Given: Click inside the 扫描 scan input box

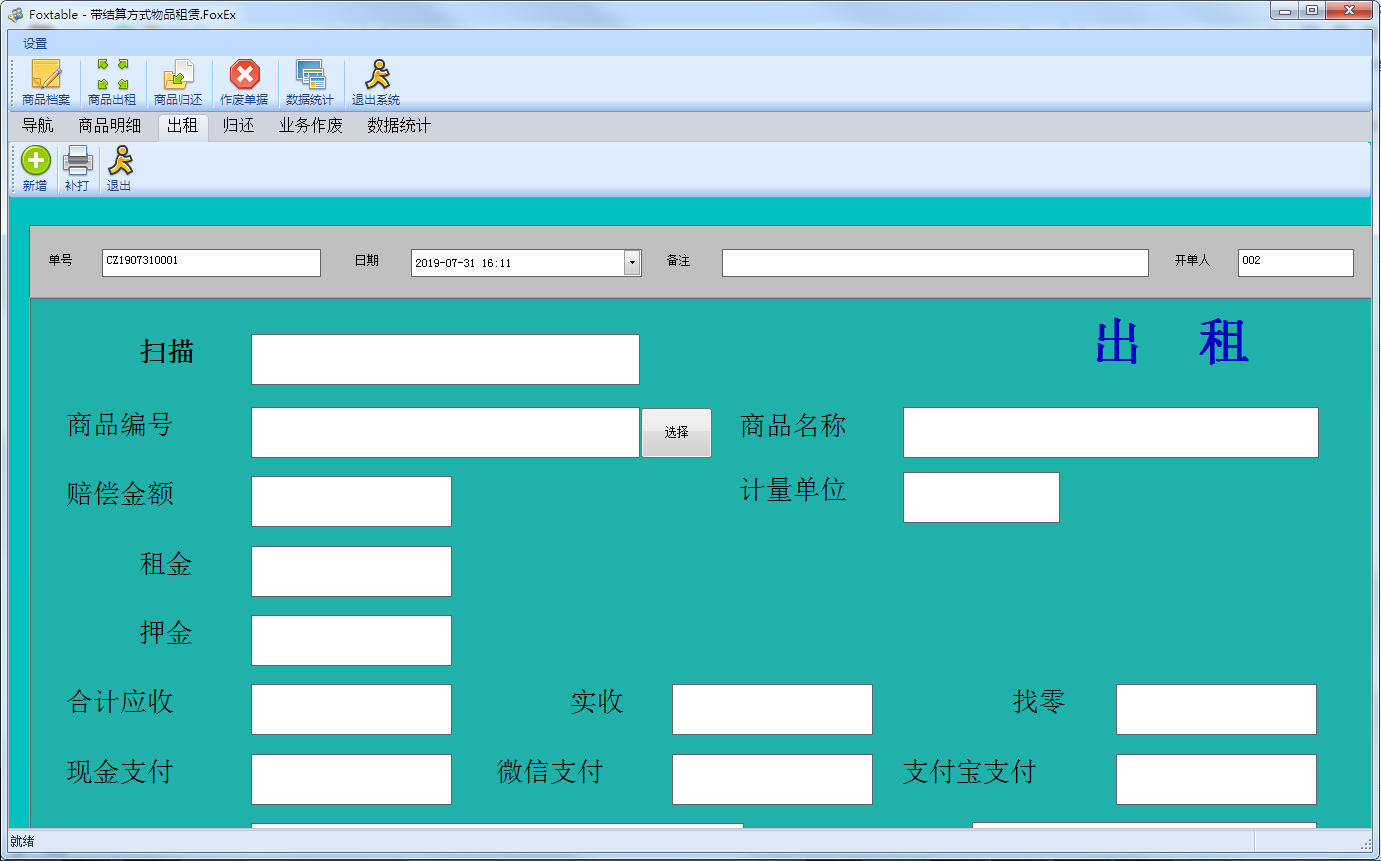Looking at the screenshot, I should 445,358.
